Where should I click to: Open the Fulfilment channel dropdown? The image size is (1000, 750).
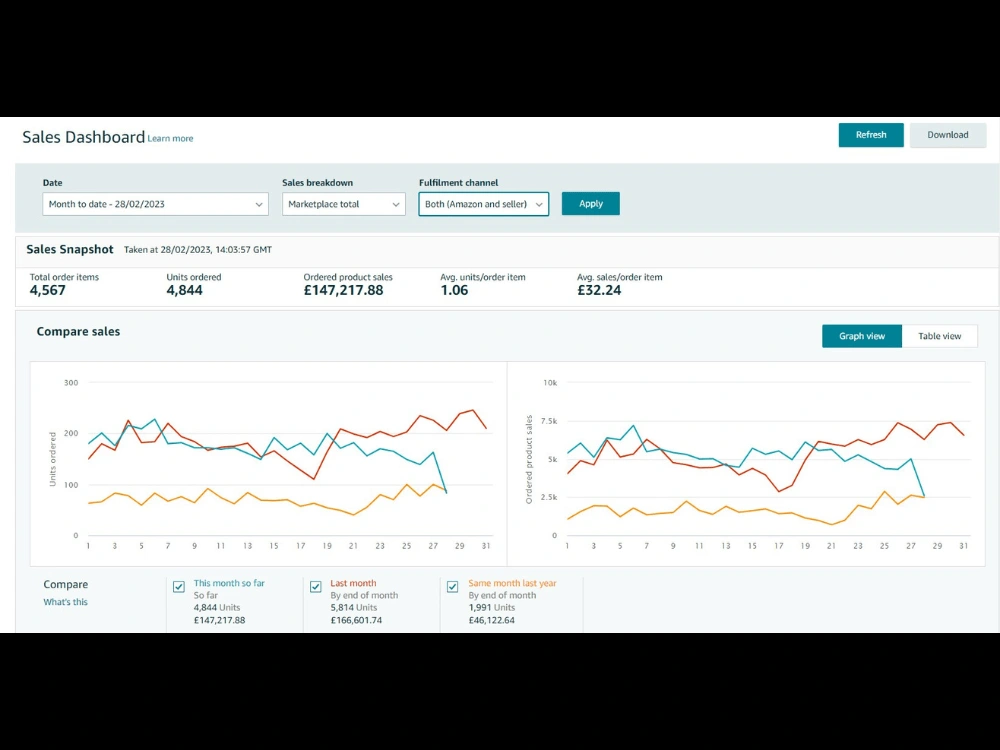pos(483,204)
